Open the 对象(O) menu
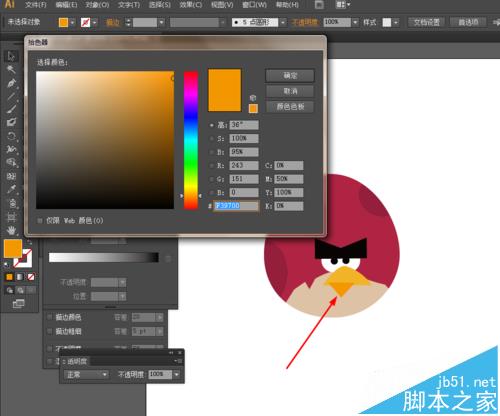The height and width of the screenshot is (416, 500). [97, 5]
